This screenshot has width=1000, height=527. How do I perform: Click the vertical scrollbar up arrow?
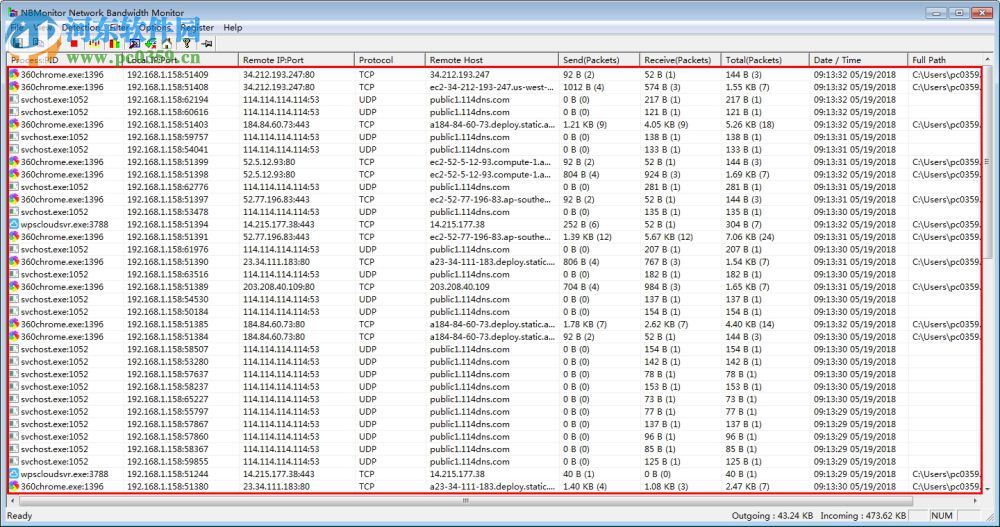[x=988, y=59]
